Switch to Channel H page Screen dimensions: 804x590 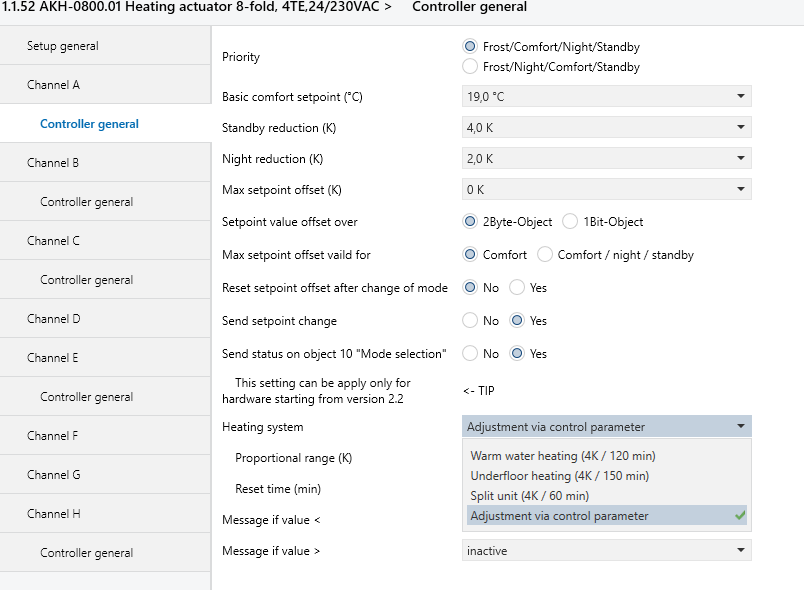click(53, 514)
